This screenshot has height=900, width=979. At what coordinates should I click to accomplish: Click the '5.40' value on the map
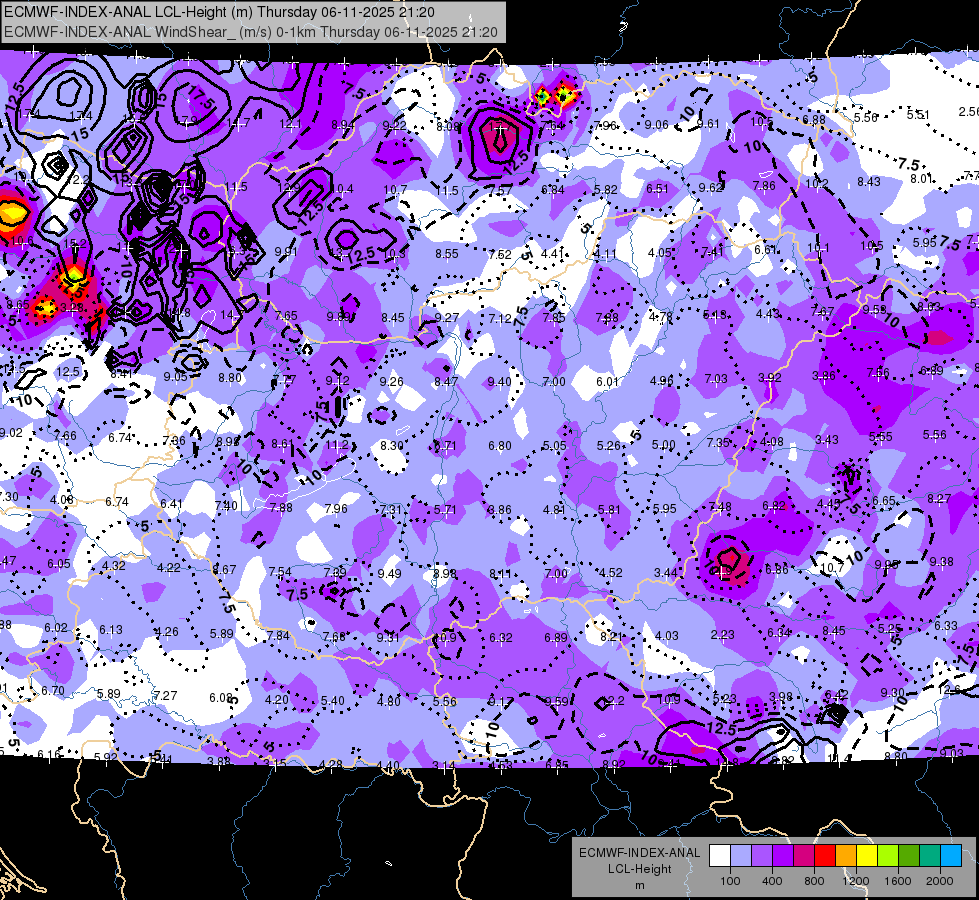tap(333, 701)
